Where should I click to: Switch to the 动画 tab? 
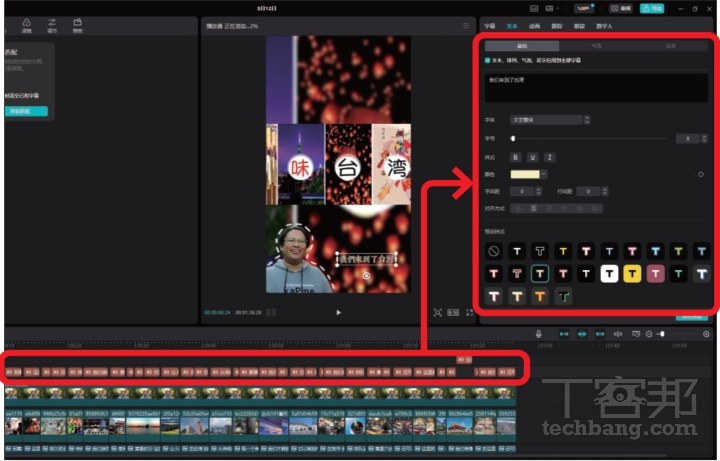point(534,26)
